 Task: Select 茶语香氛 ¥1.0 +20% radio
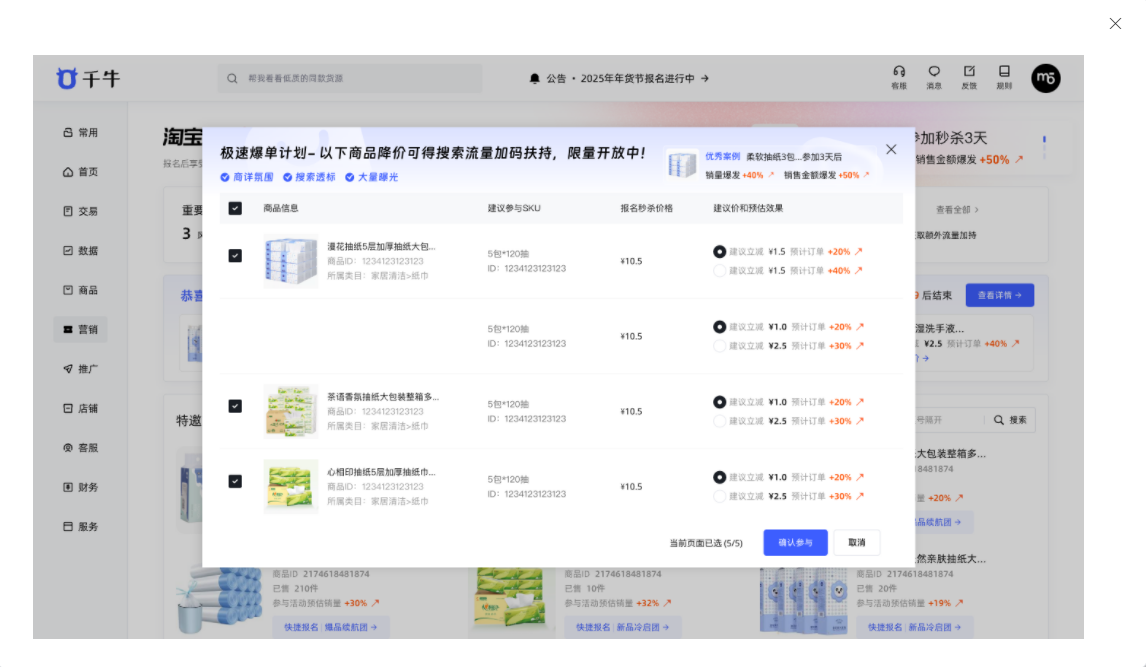coord(719,402)
